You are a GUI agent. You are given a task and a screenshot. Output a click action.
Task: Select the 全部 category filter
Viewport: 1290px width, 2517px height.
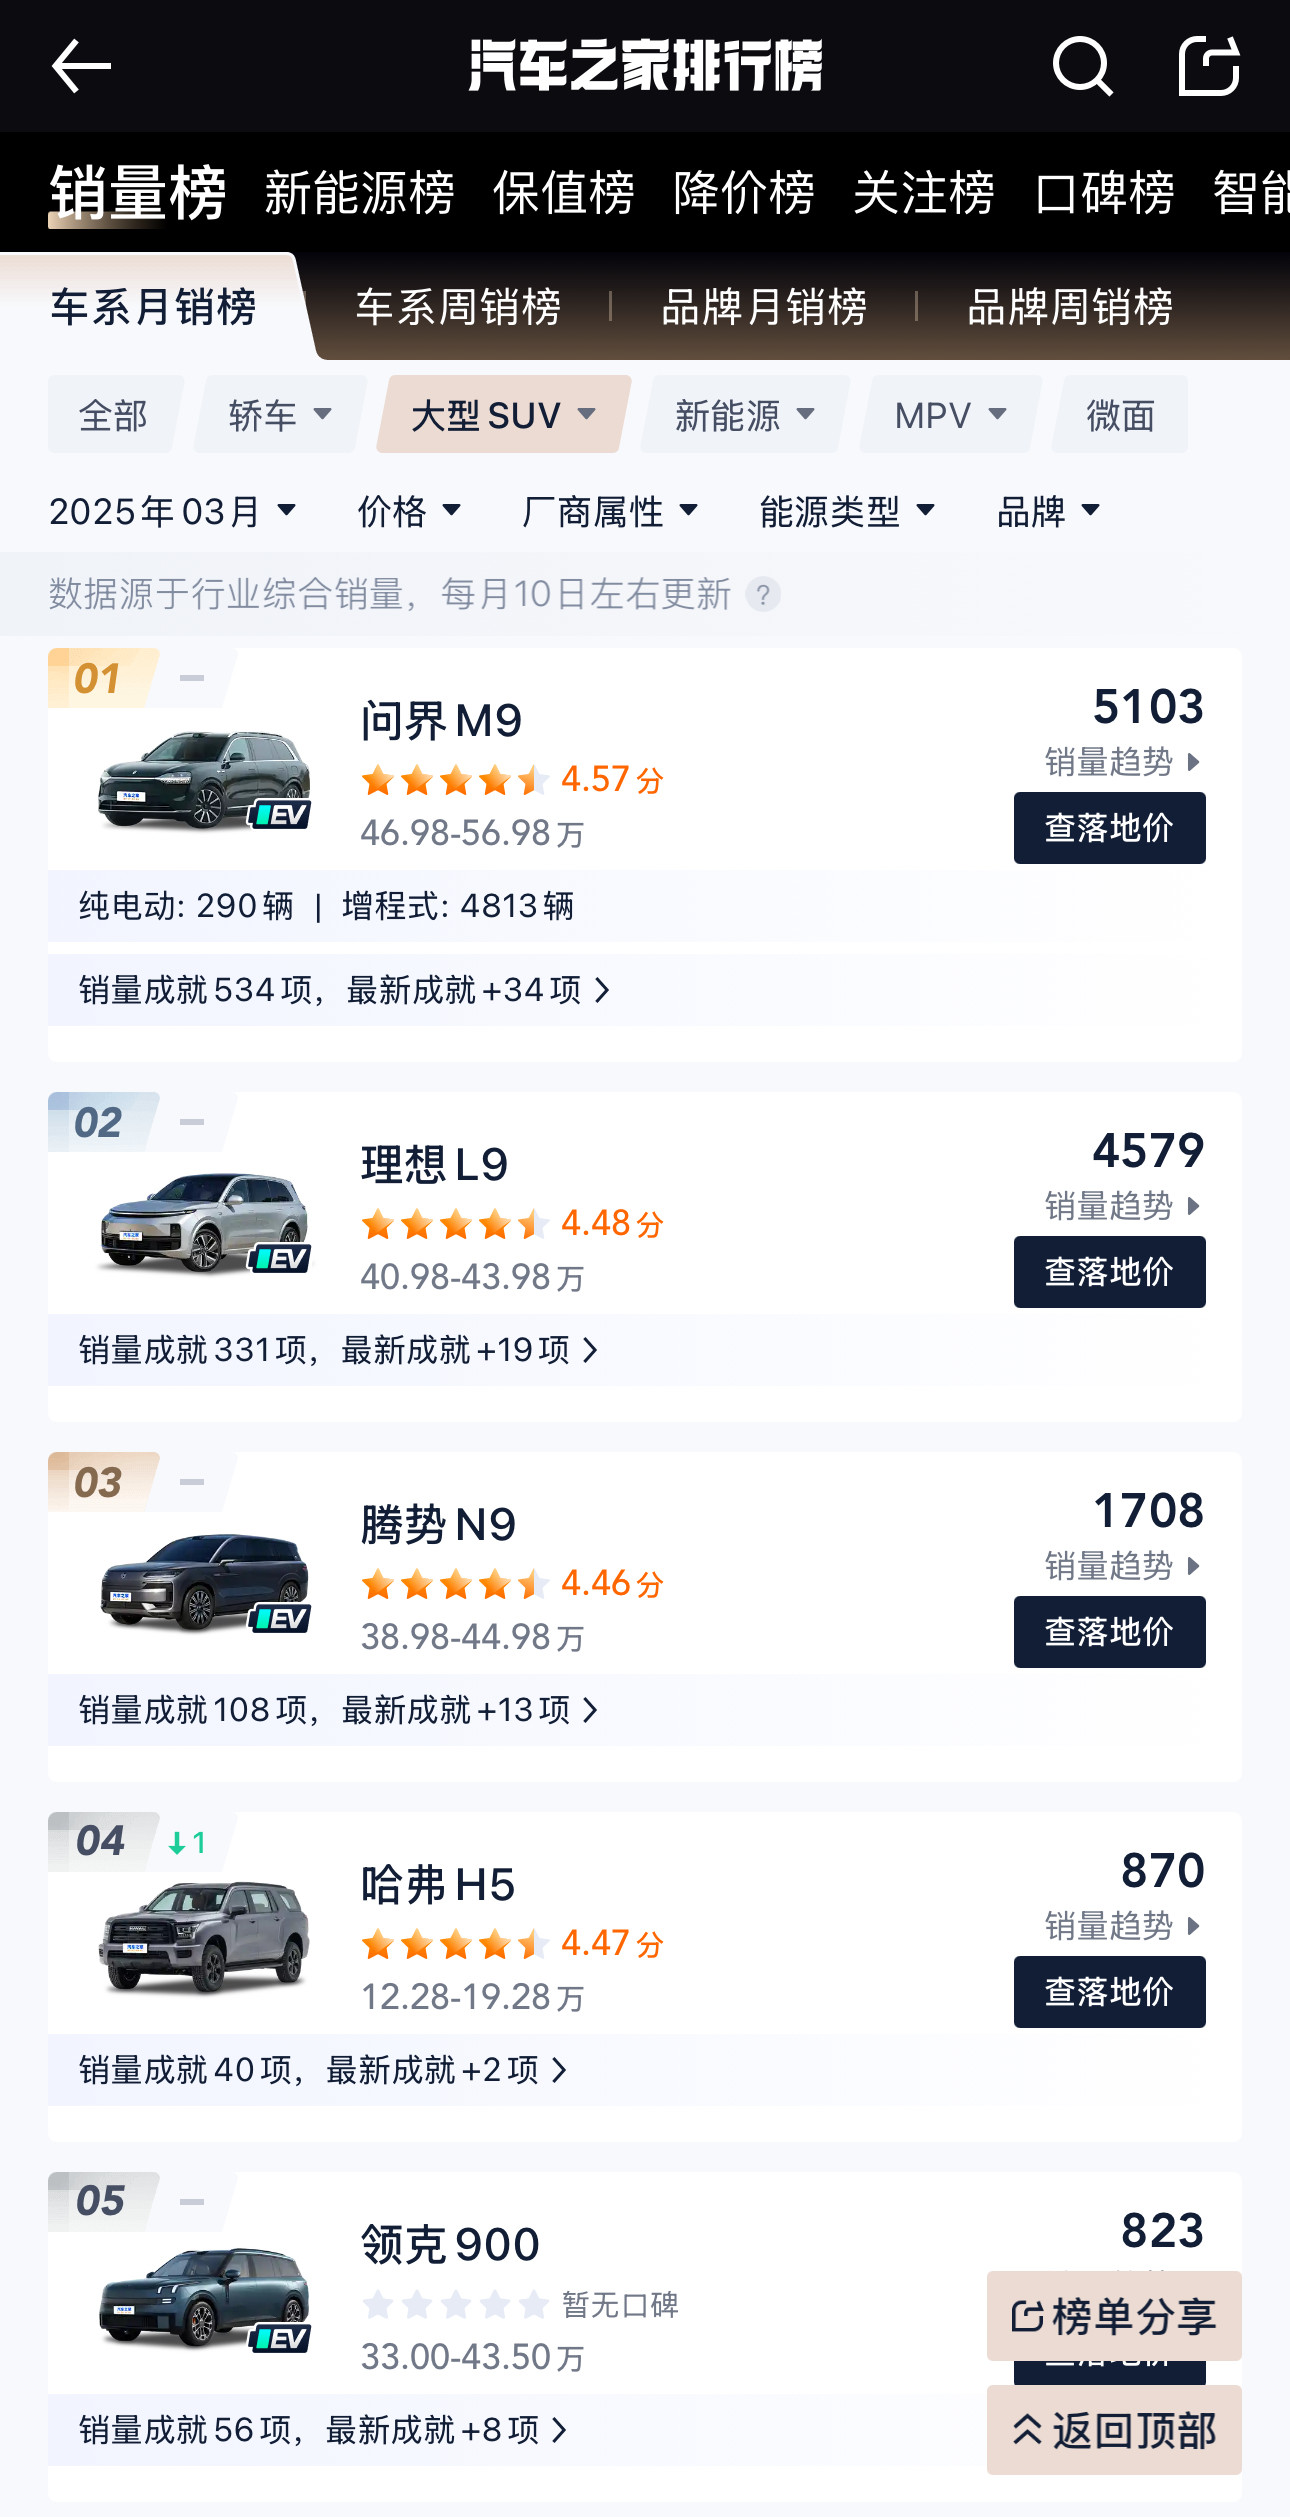[113, 415]
